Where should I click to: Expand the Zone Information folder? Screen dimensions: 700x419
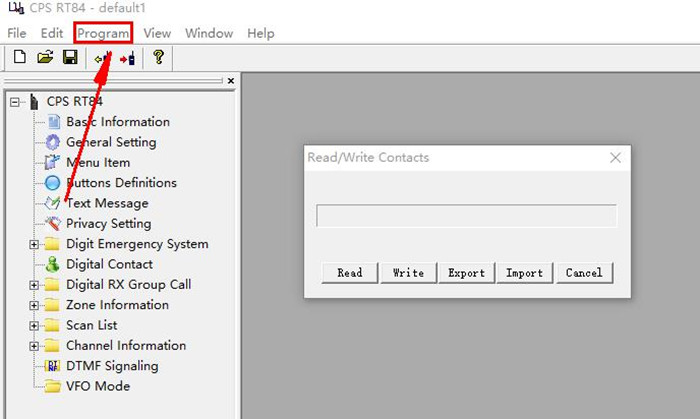[x=34, y=305]
